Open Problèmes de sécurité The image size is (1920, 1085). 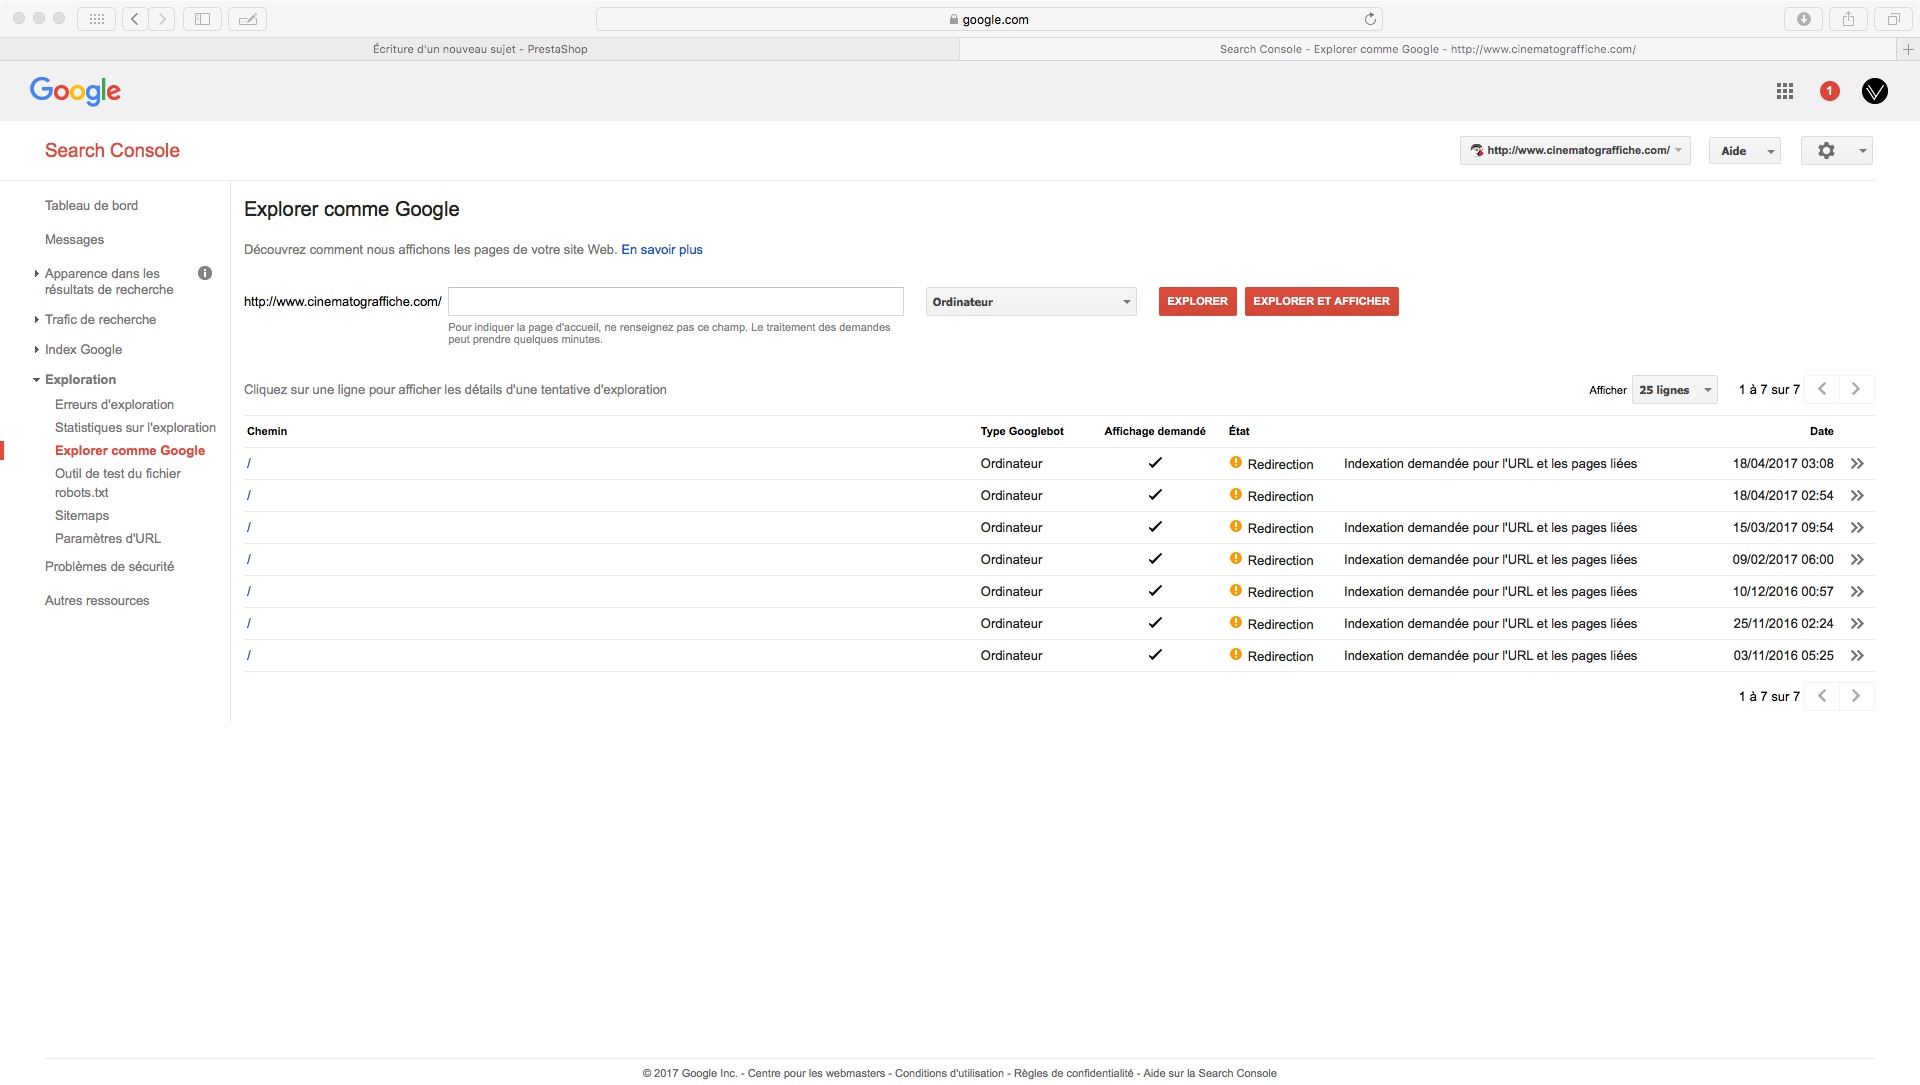pyautogui.click(x=109, y=567)
